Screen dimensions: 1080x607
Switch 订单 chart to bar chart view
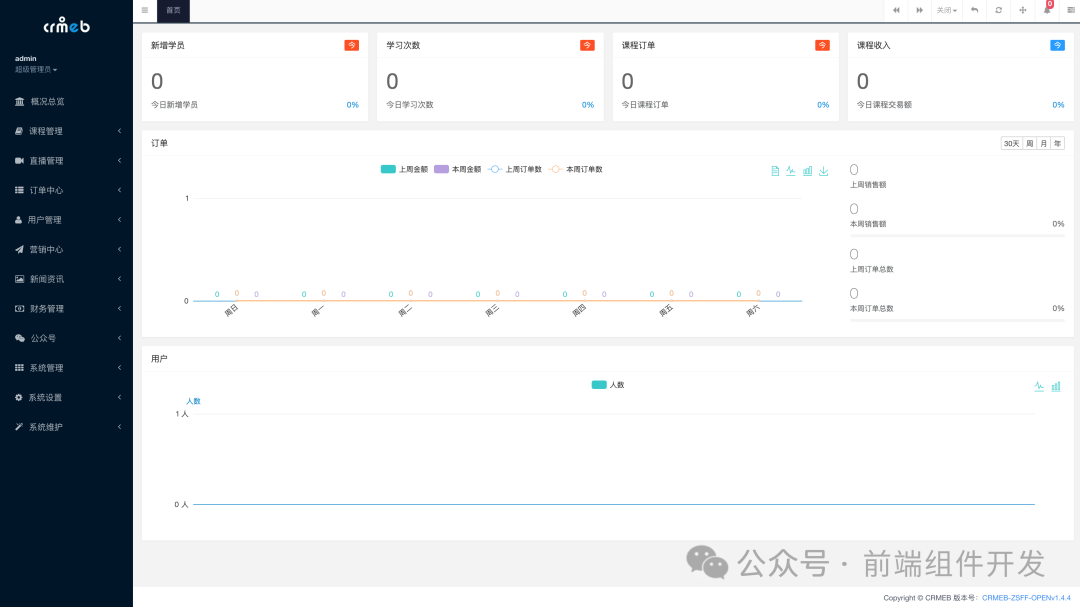pos(807,171)
